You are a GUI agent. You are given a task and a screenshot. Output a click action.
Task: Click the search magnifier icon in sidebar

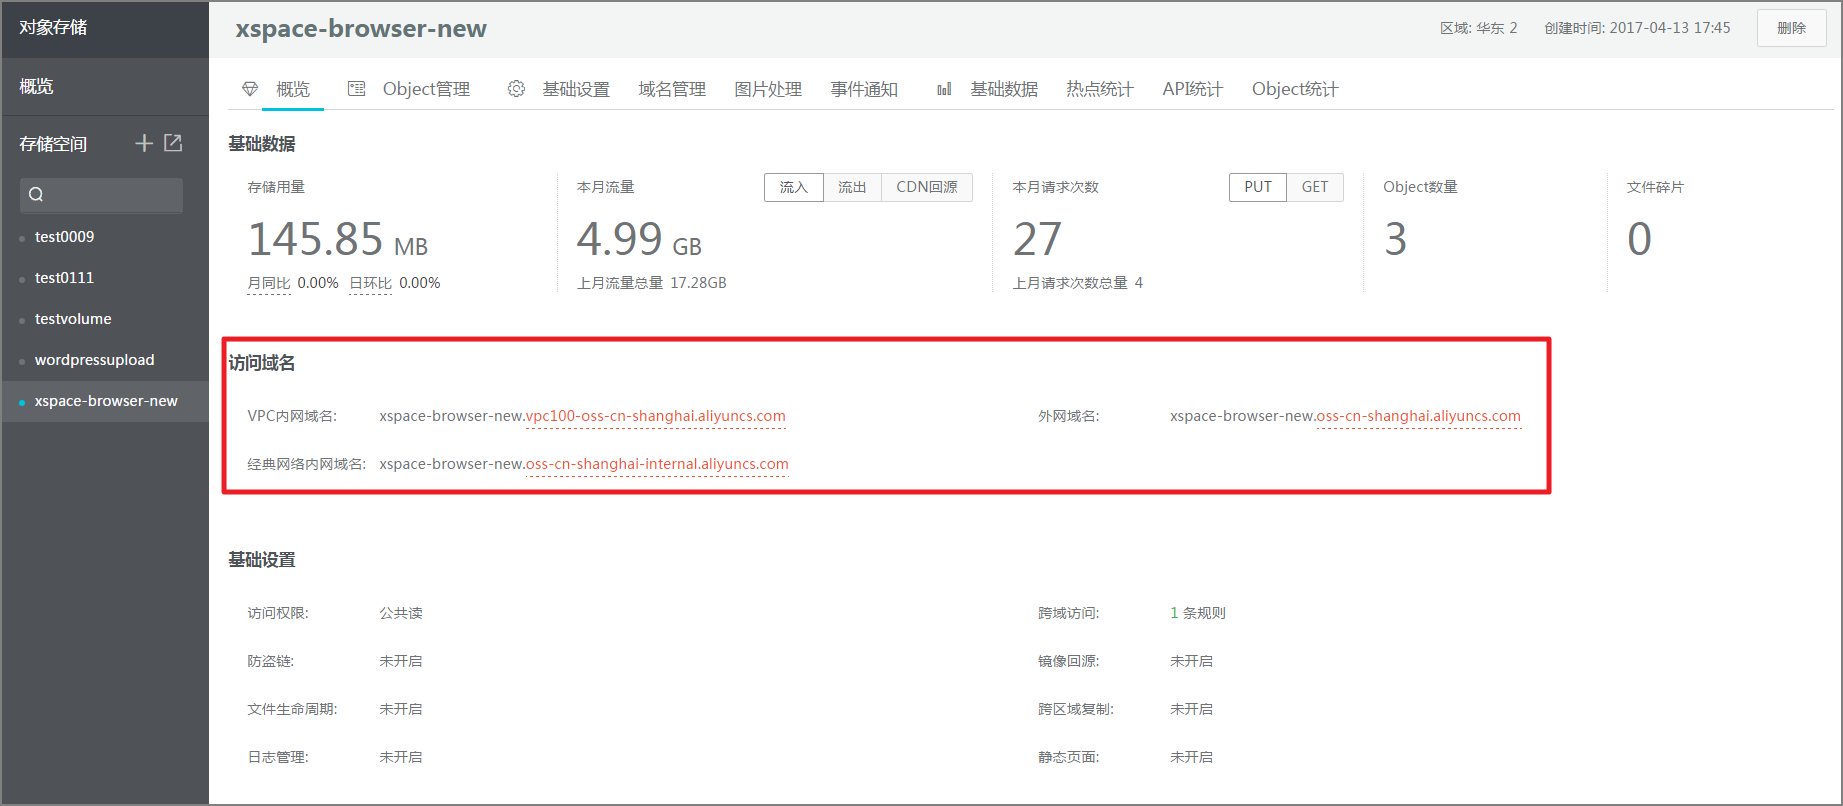[x=36, y=195]
